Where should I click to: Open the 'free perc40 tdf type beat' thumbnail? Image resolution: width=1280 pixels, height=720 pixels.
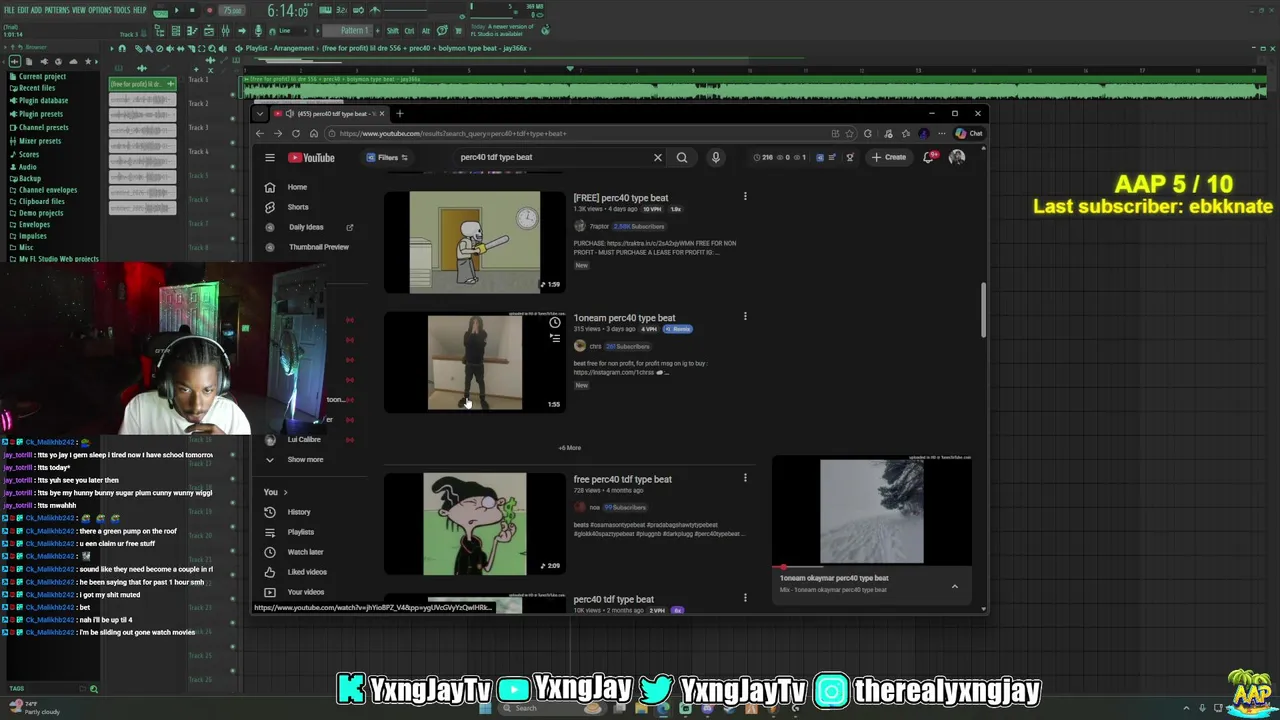[x=475, y=524]
